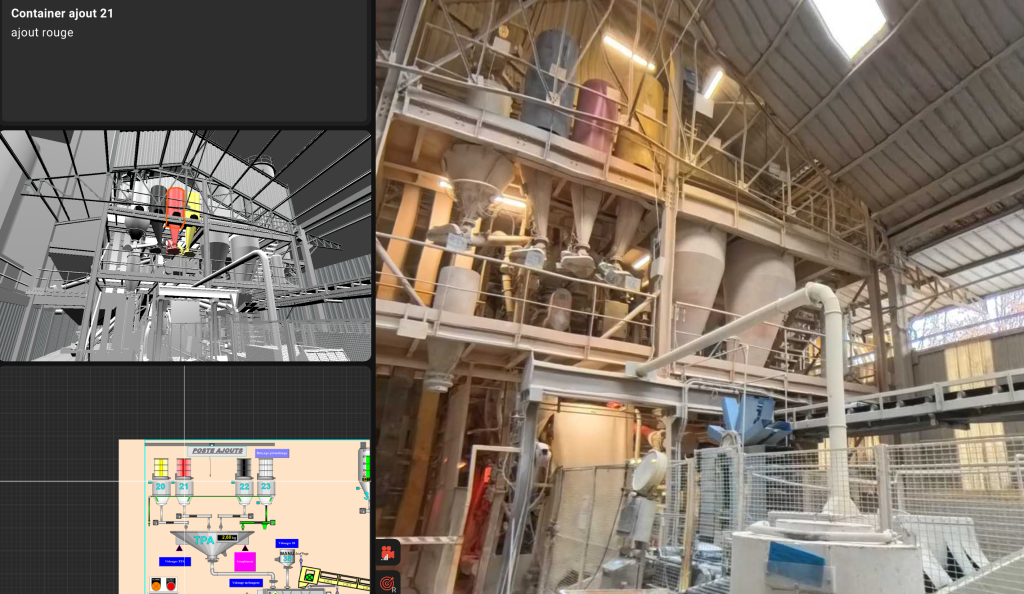Click the blue button below the magenta square
Screen dimensions: 1024x594
[x=246, y=583]
